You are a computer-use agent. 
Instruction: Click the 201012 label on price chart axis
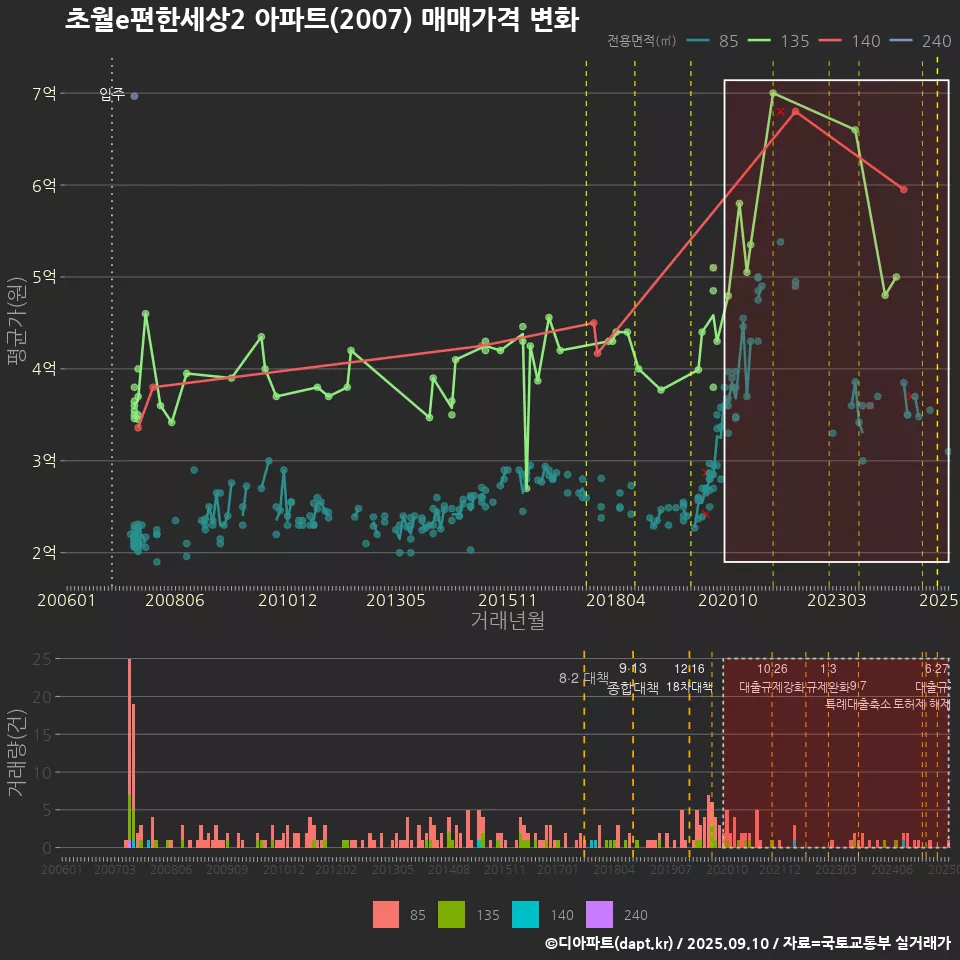click(x=287, y=600)
